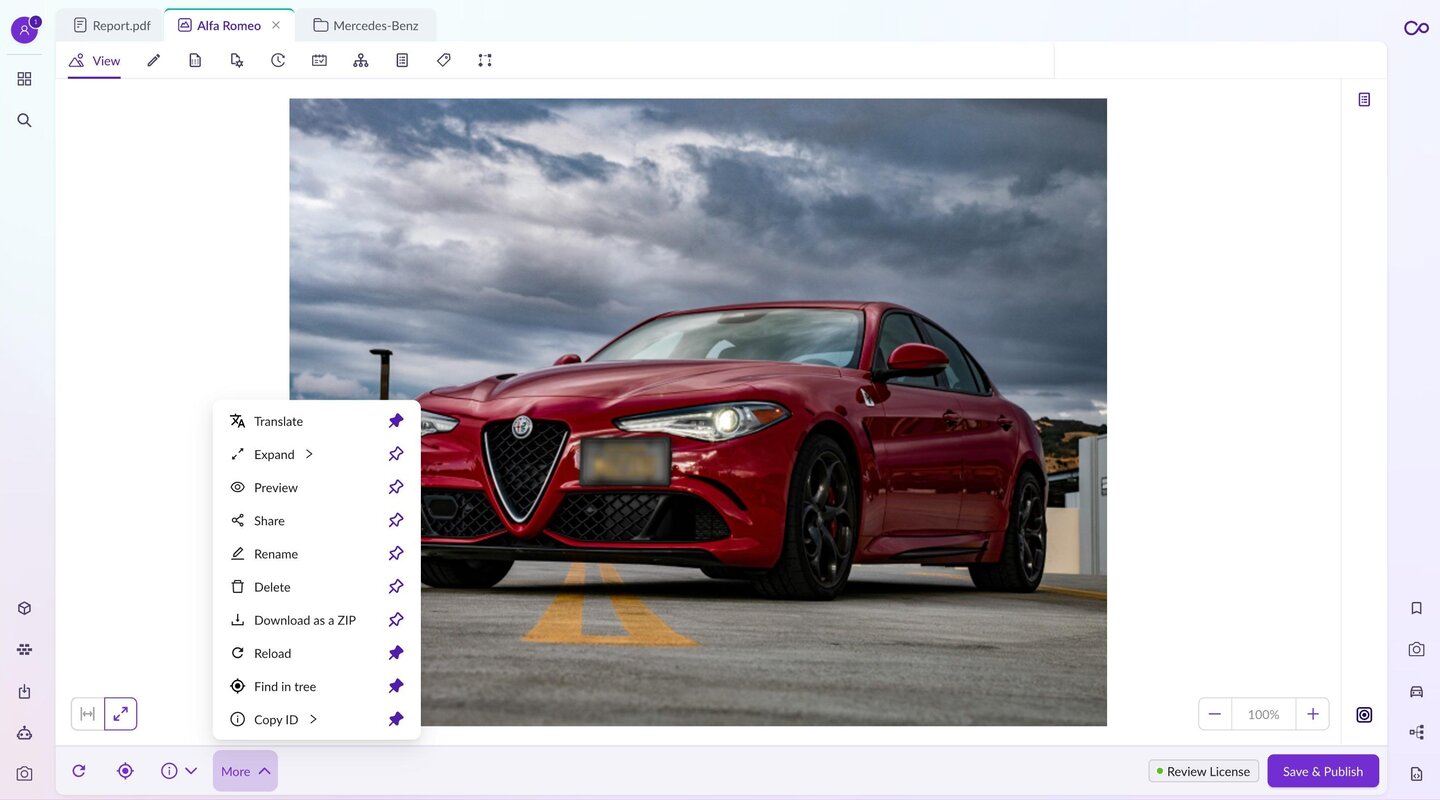Unpin Translate from the toolbar
The width and height of the screenshot is (1440, 800).
tap(396, 421)
